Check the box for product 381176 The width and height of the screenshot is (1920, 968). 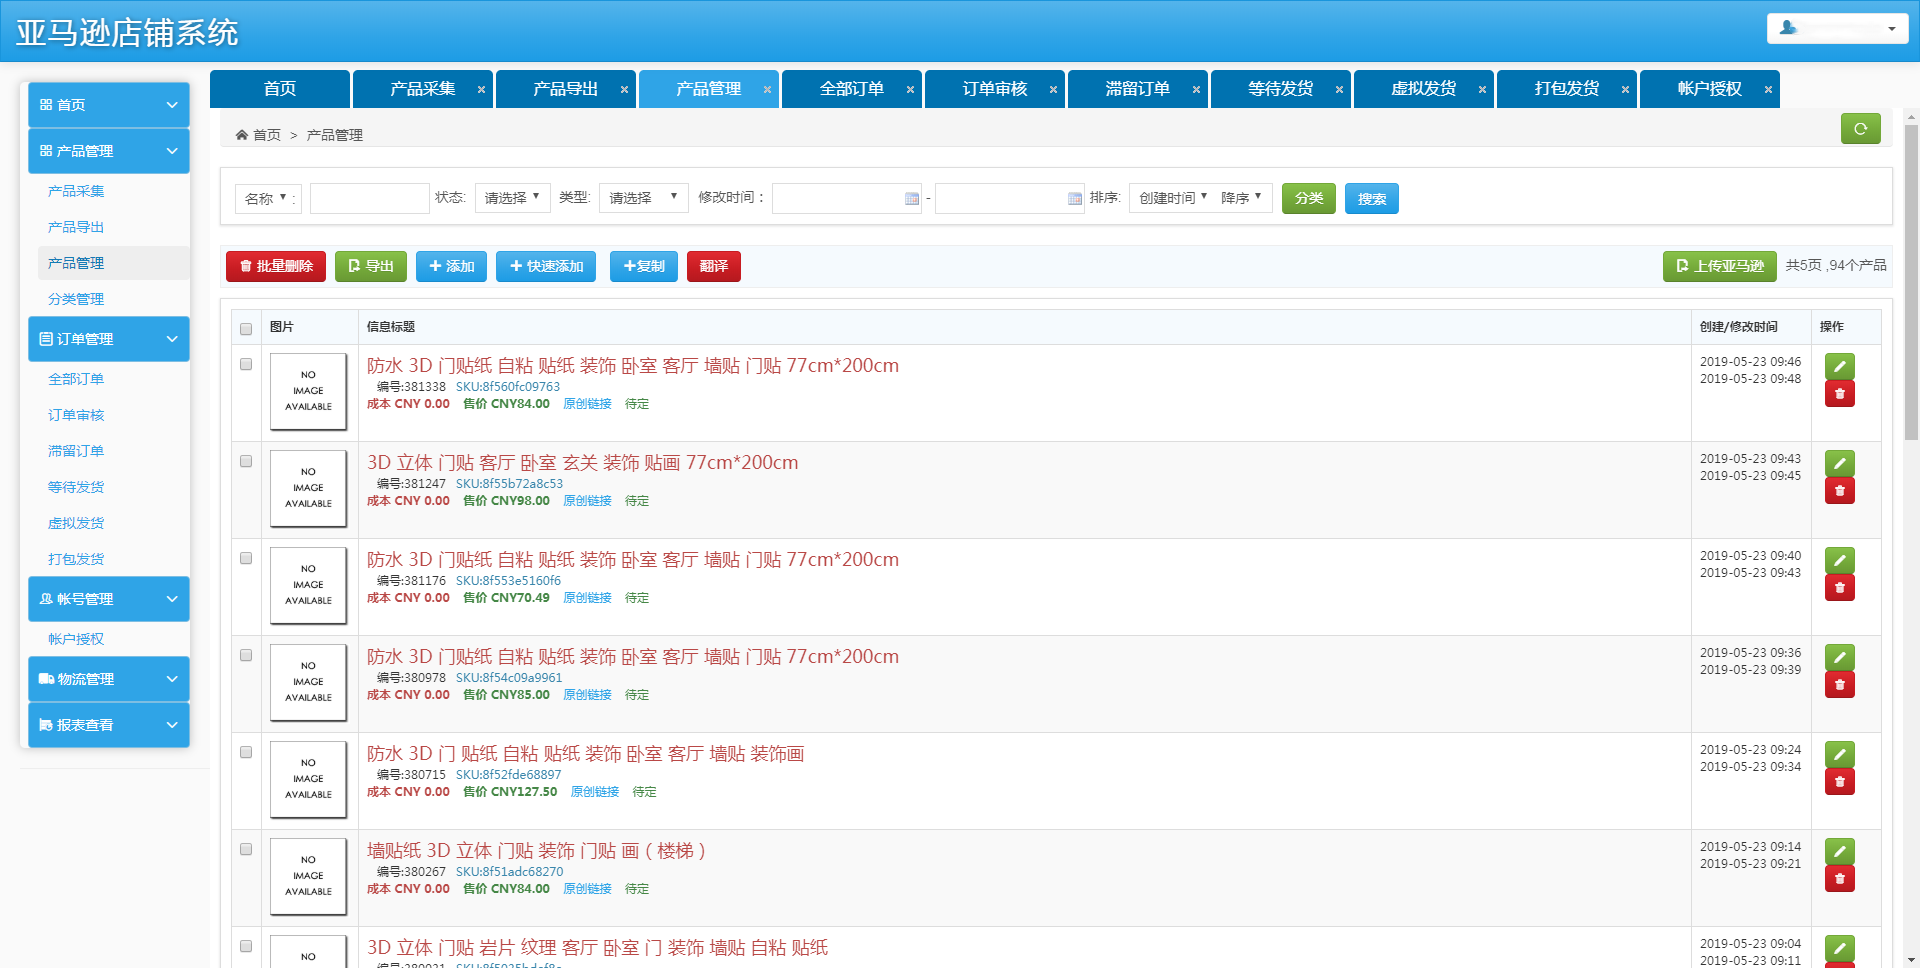tap(246, 558)
